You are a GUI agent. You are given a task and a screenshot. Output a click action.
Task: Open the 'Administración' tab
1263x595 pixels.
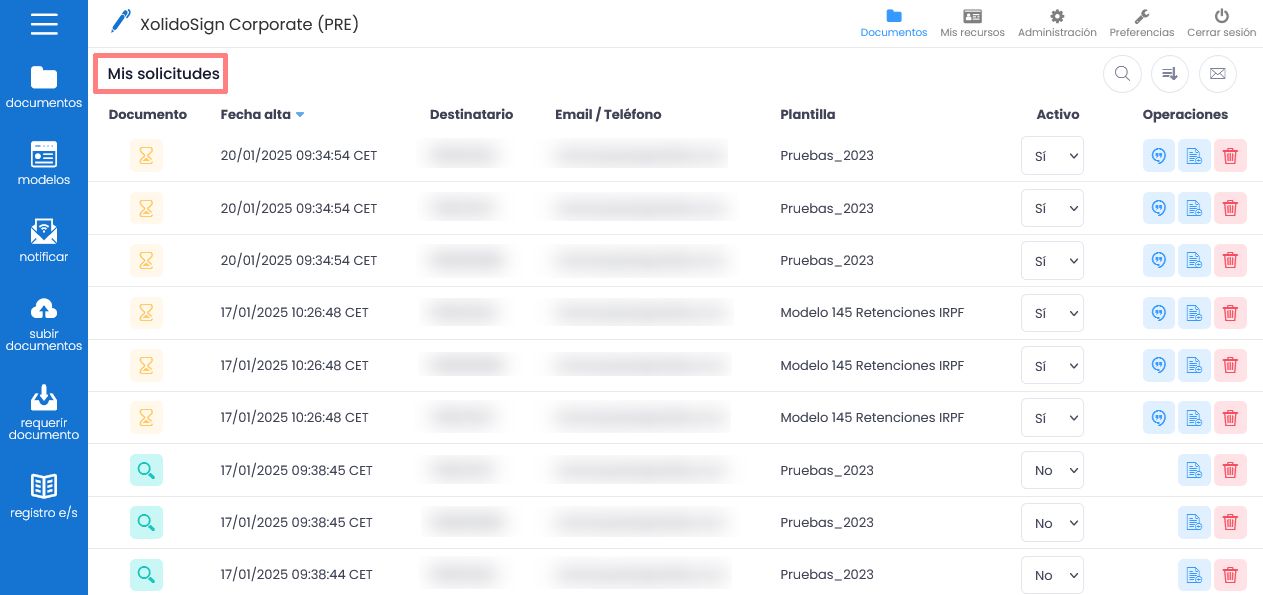click(1057, 23)
